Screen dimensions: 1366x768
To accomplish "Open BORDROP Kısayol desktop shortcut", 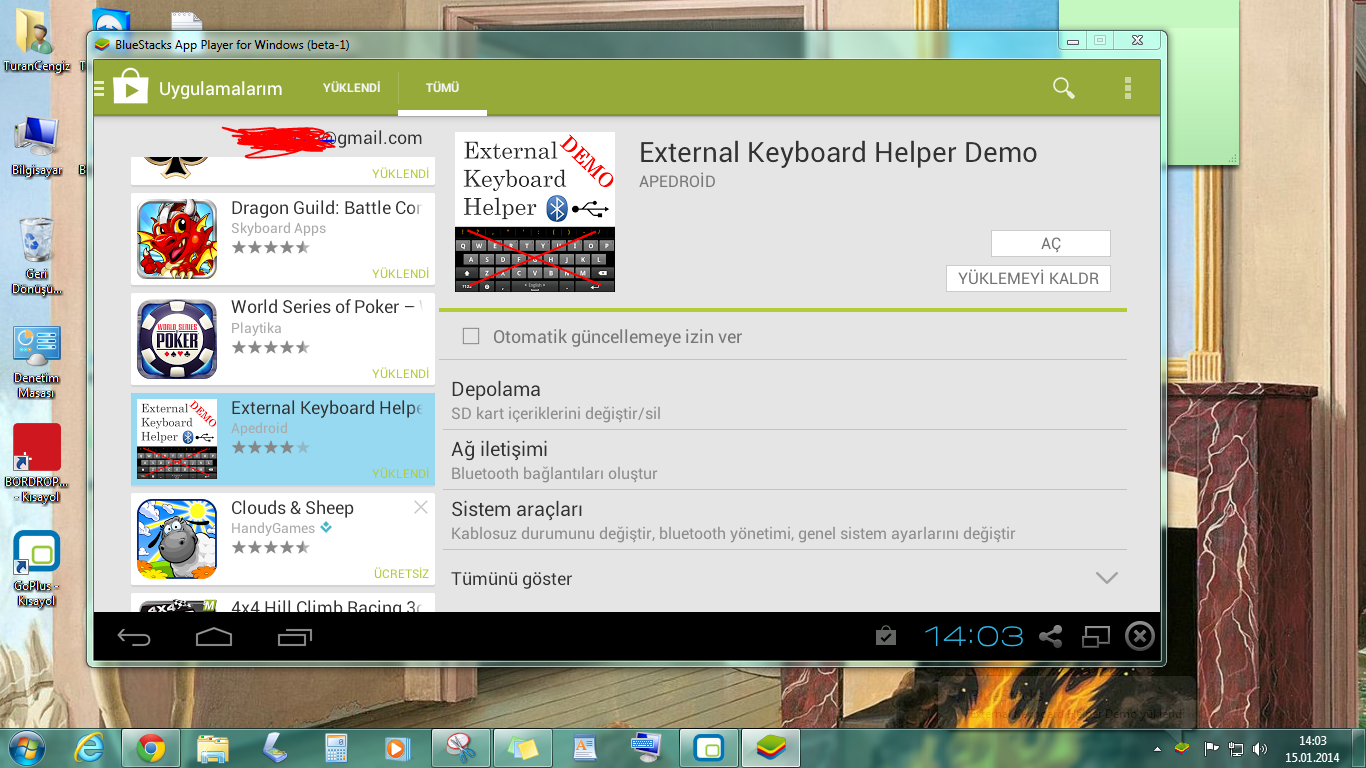I will point(37,463).
